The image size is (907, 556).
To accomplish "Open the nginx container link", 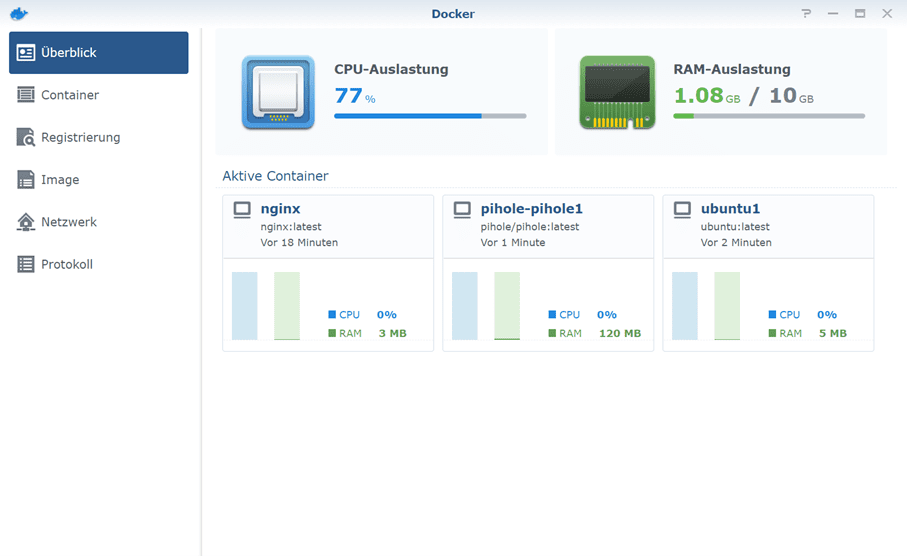I will pos(281,208).
